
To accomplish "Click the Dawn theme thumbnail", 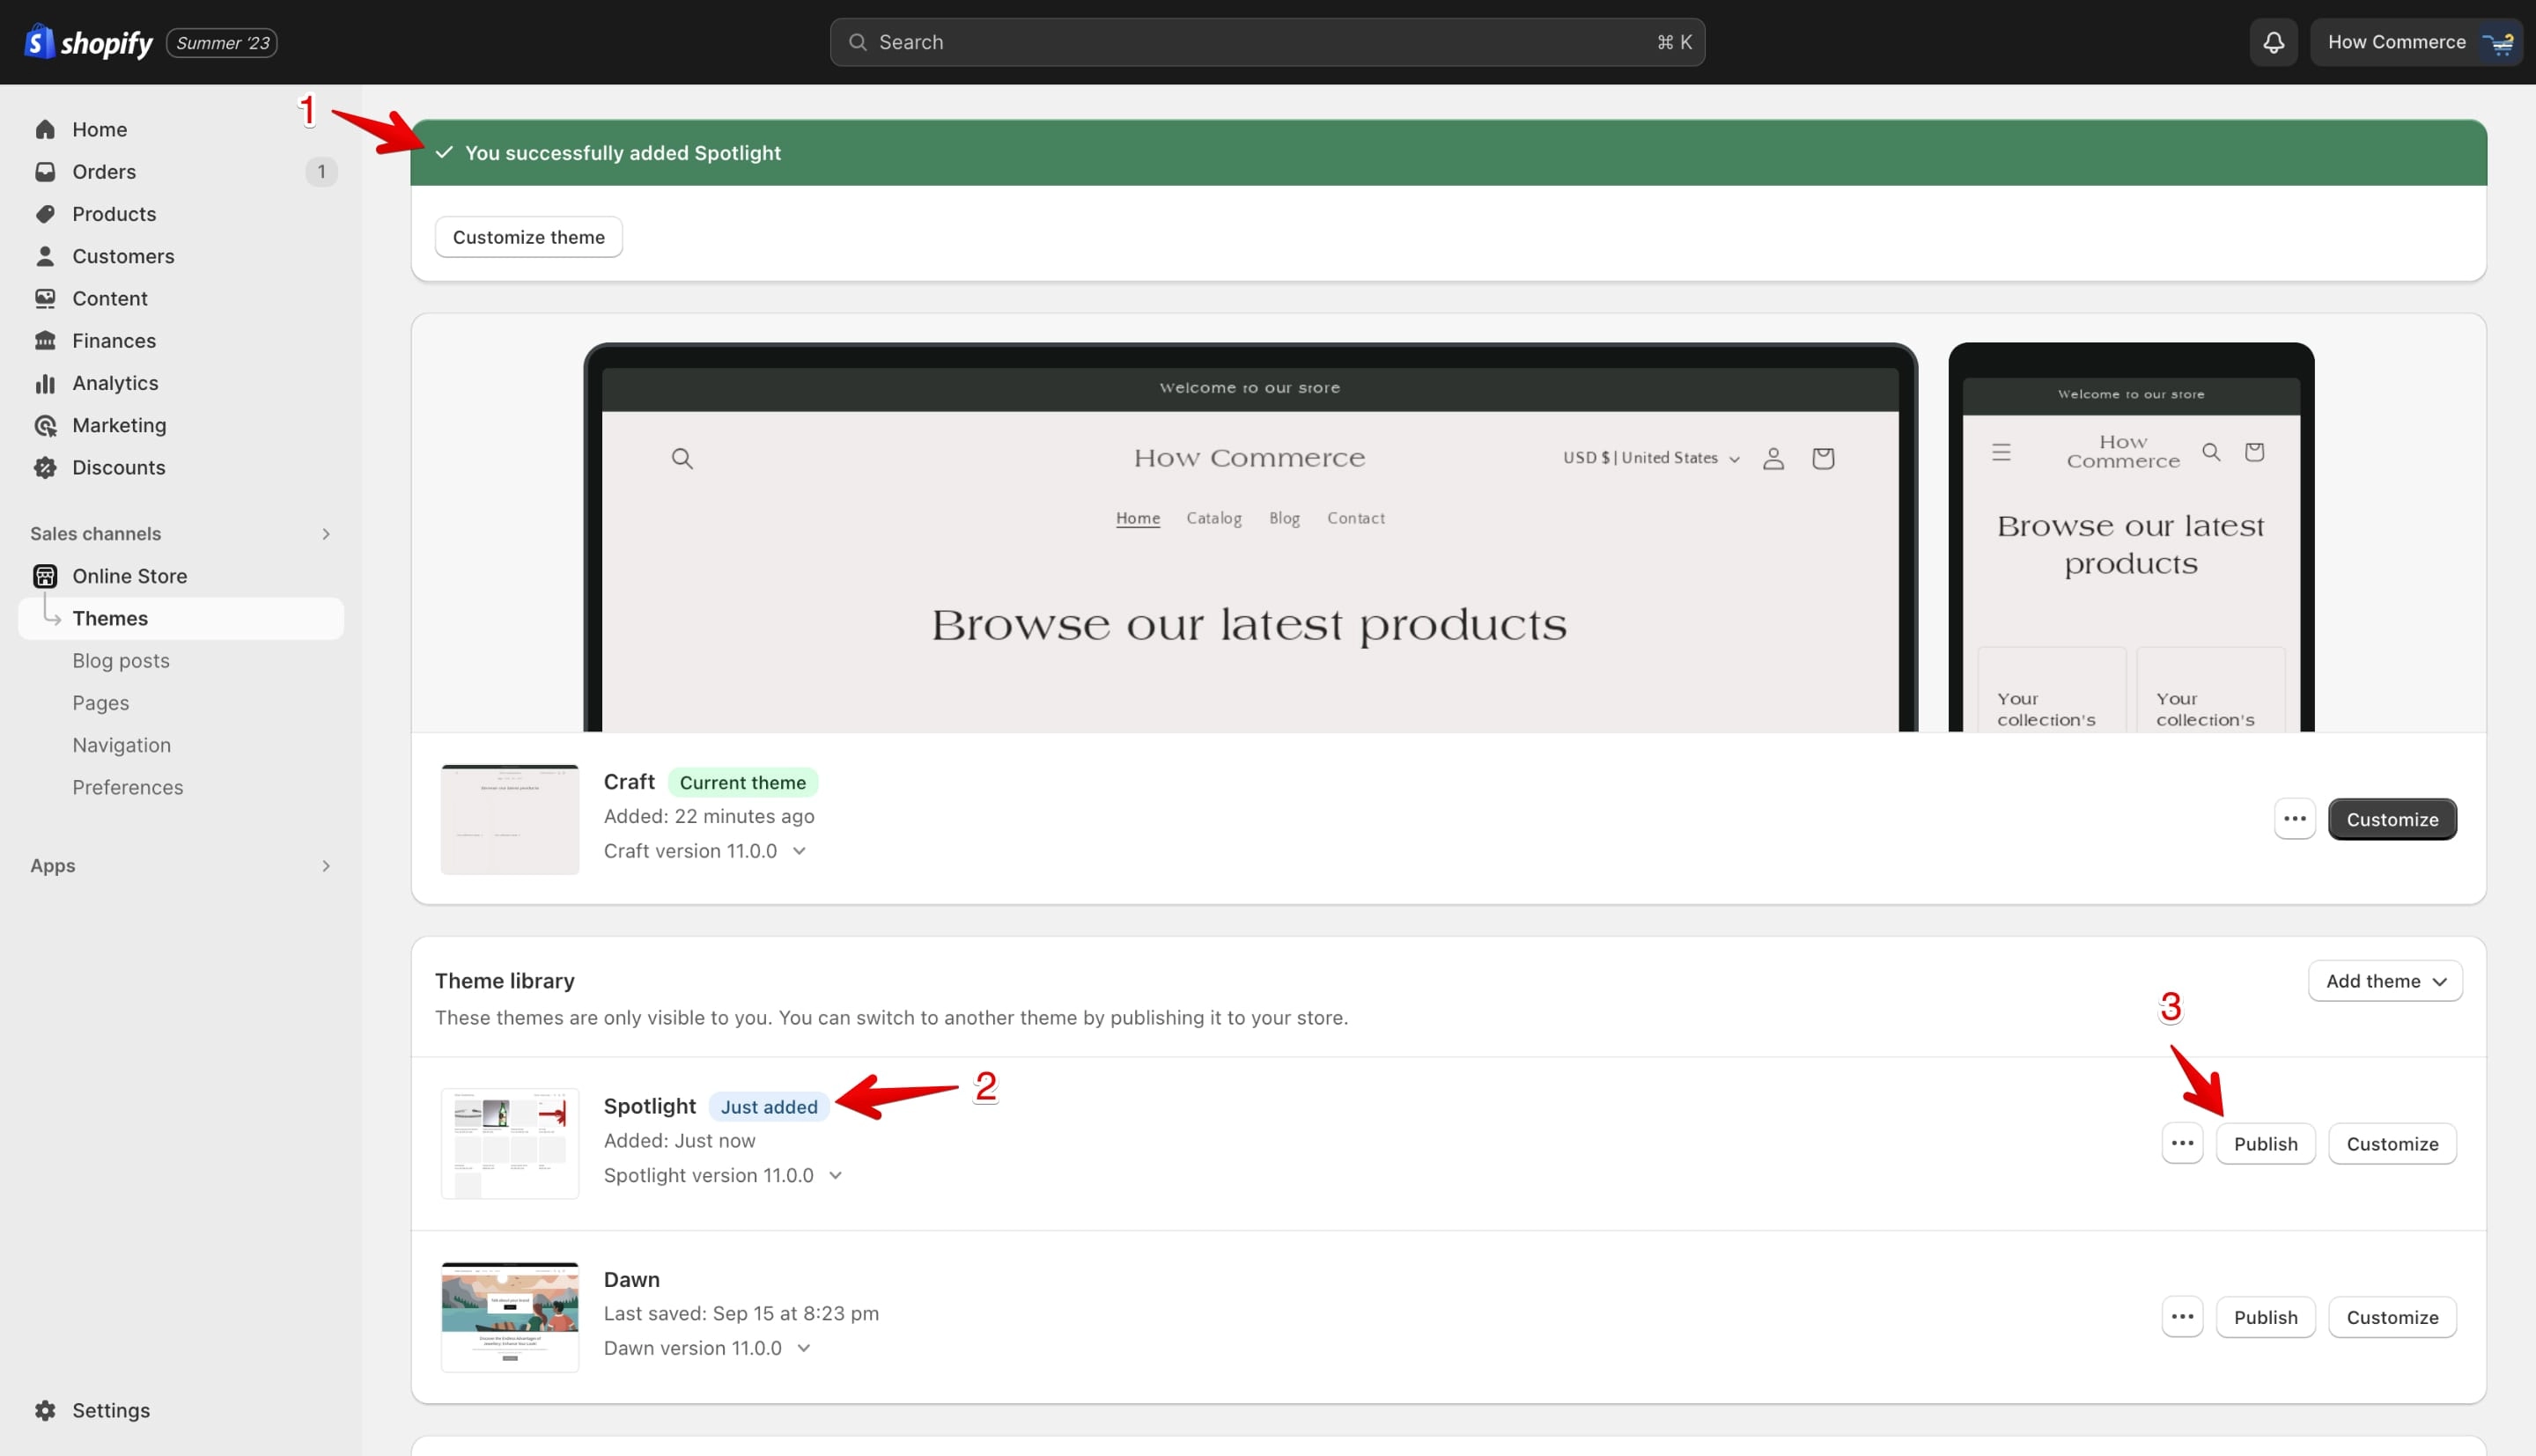I will (x=510, y=1317).
